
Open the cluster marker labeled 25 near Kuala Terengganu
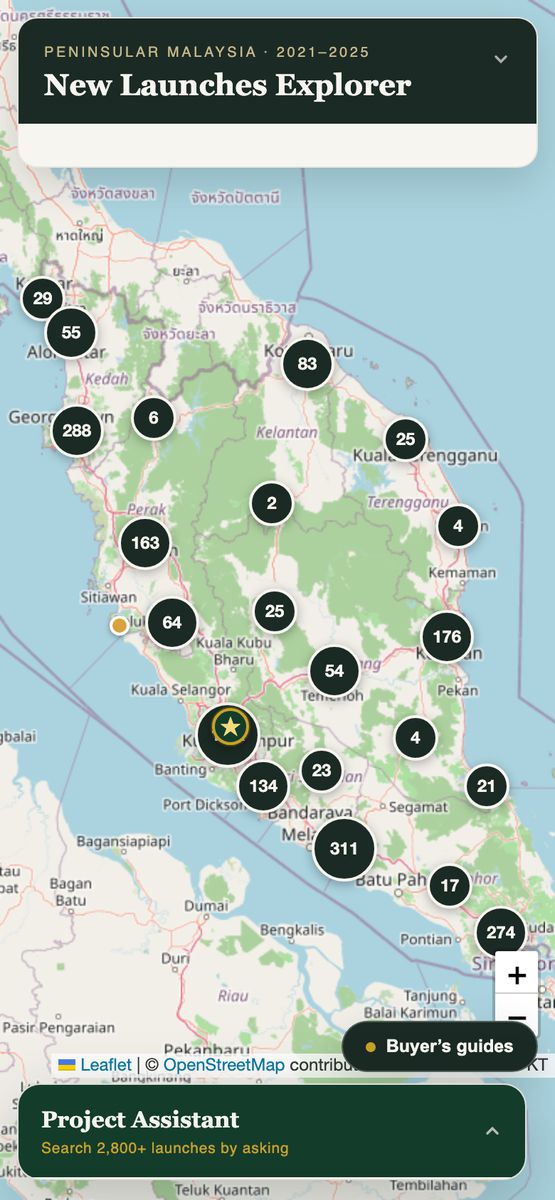click(405, 438)
